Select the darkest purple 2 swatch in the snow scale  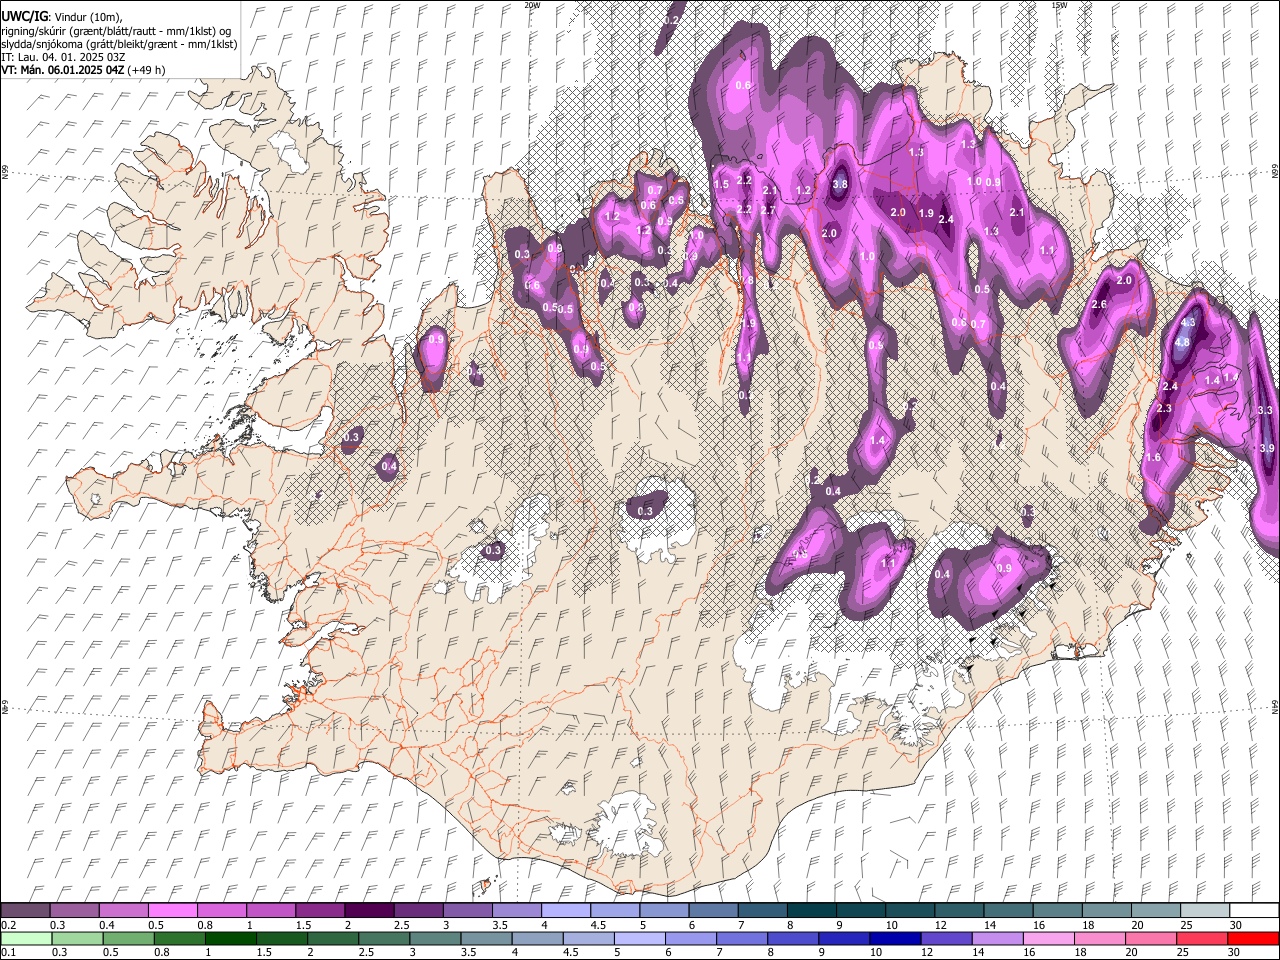[368, 911]
